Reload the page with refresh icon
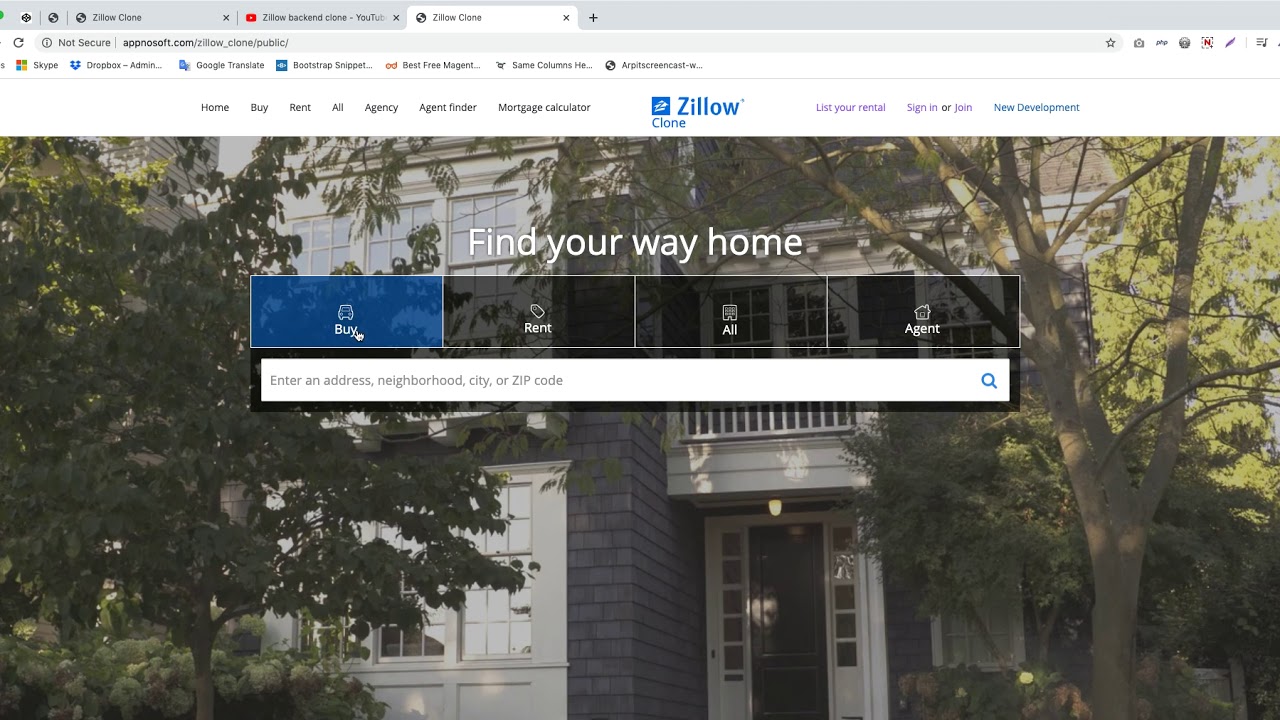The image size is (1280, 720). (18, 43)
